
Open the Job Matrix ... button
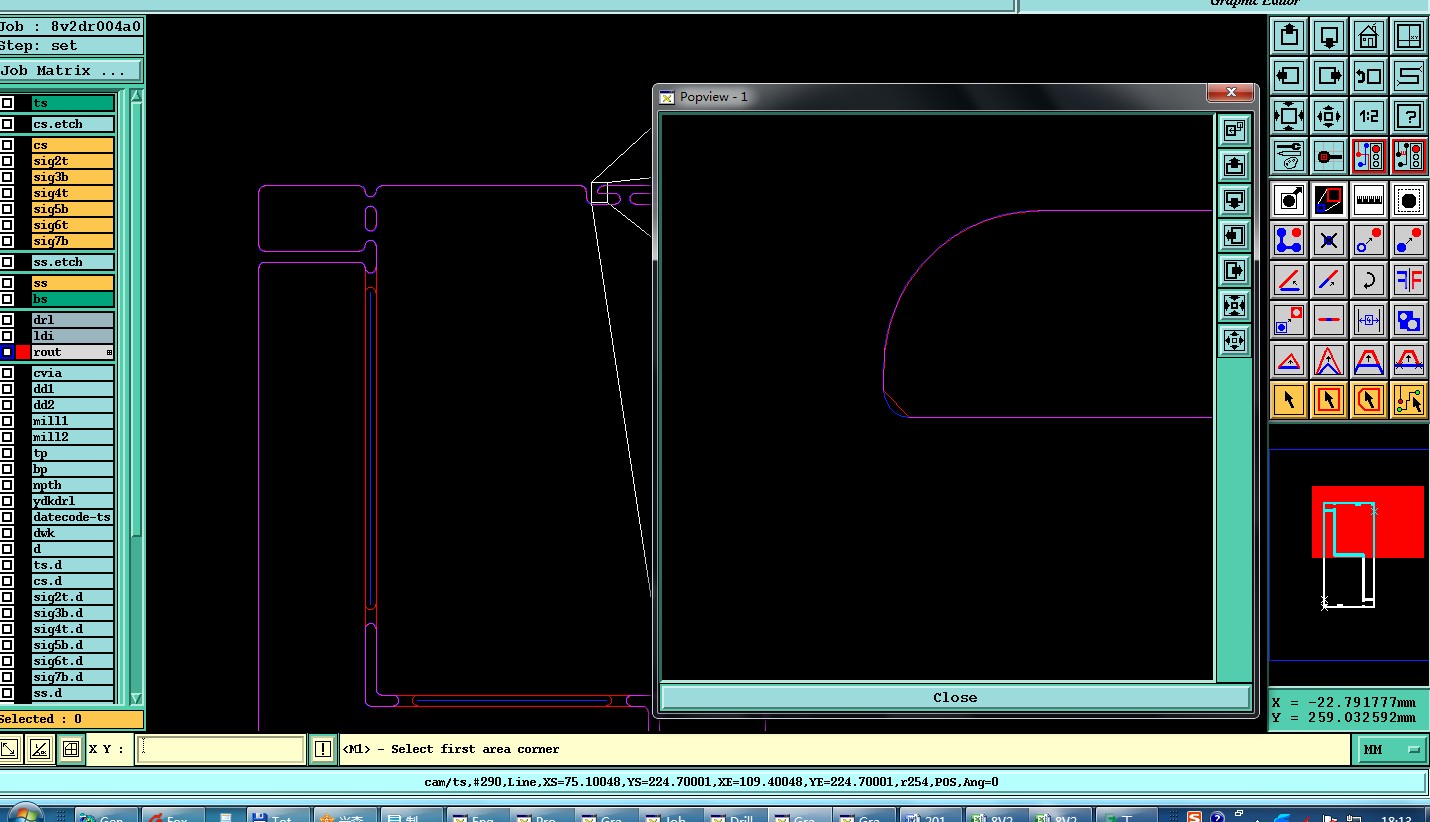71,71
